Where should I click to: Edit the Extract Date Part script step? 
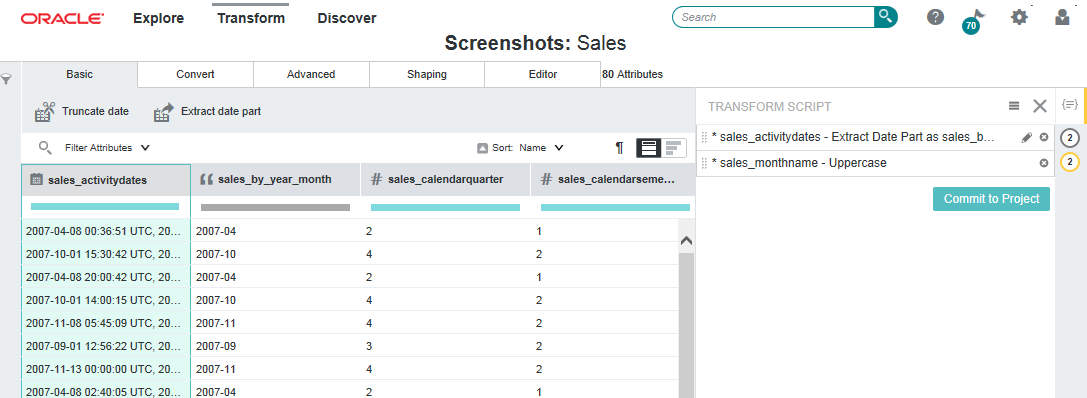click(1027, 137)
